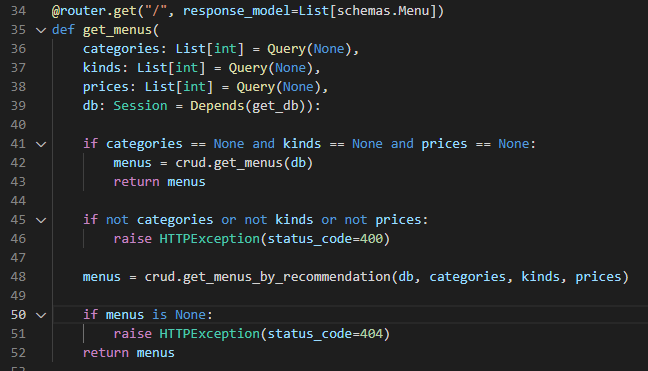The width and height of the screenshot is (648, 371).
Task: Collapse the fold arrow on line 50
Action: pyautogui.click(x=41, y=315)
